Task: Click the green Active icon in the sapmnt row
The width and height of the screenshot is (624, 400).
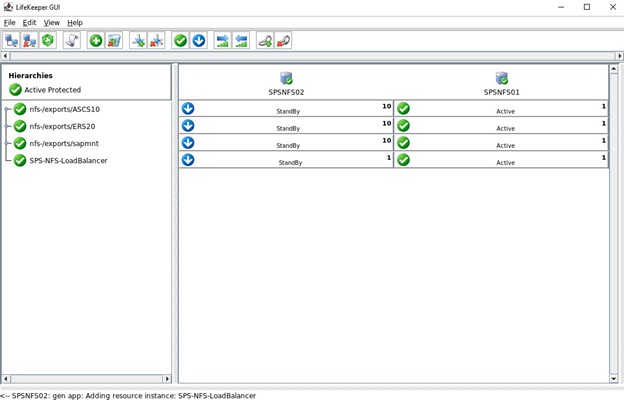Action: point(403,142)
